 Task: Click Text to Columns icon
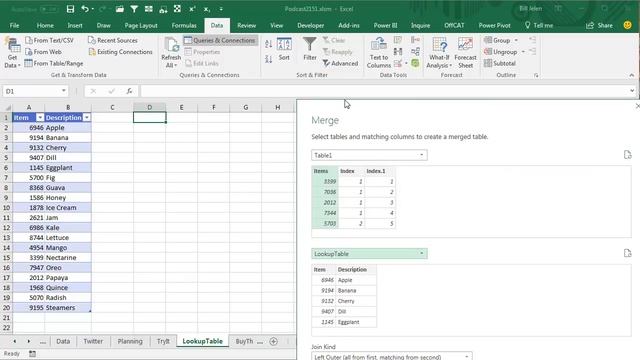[379, 53]
